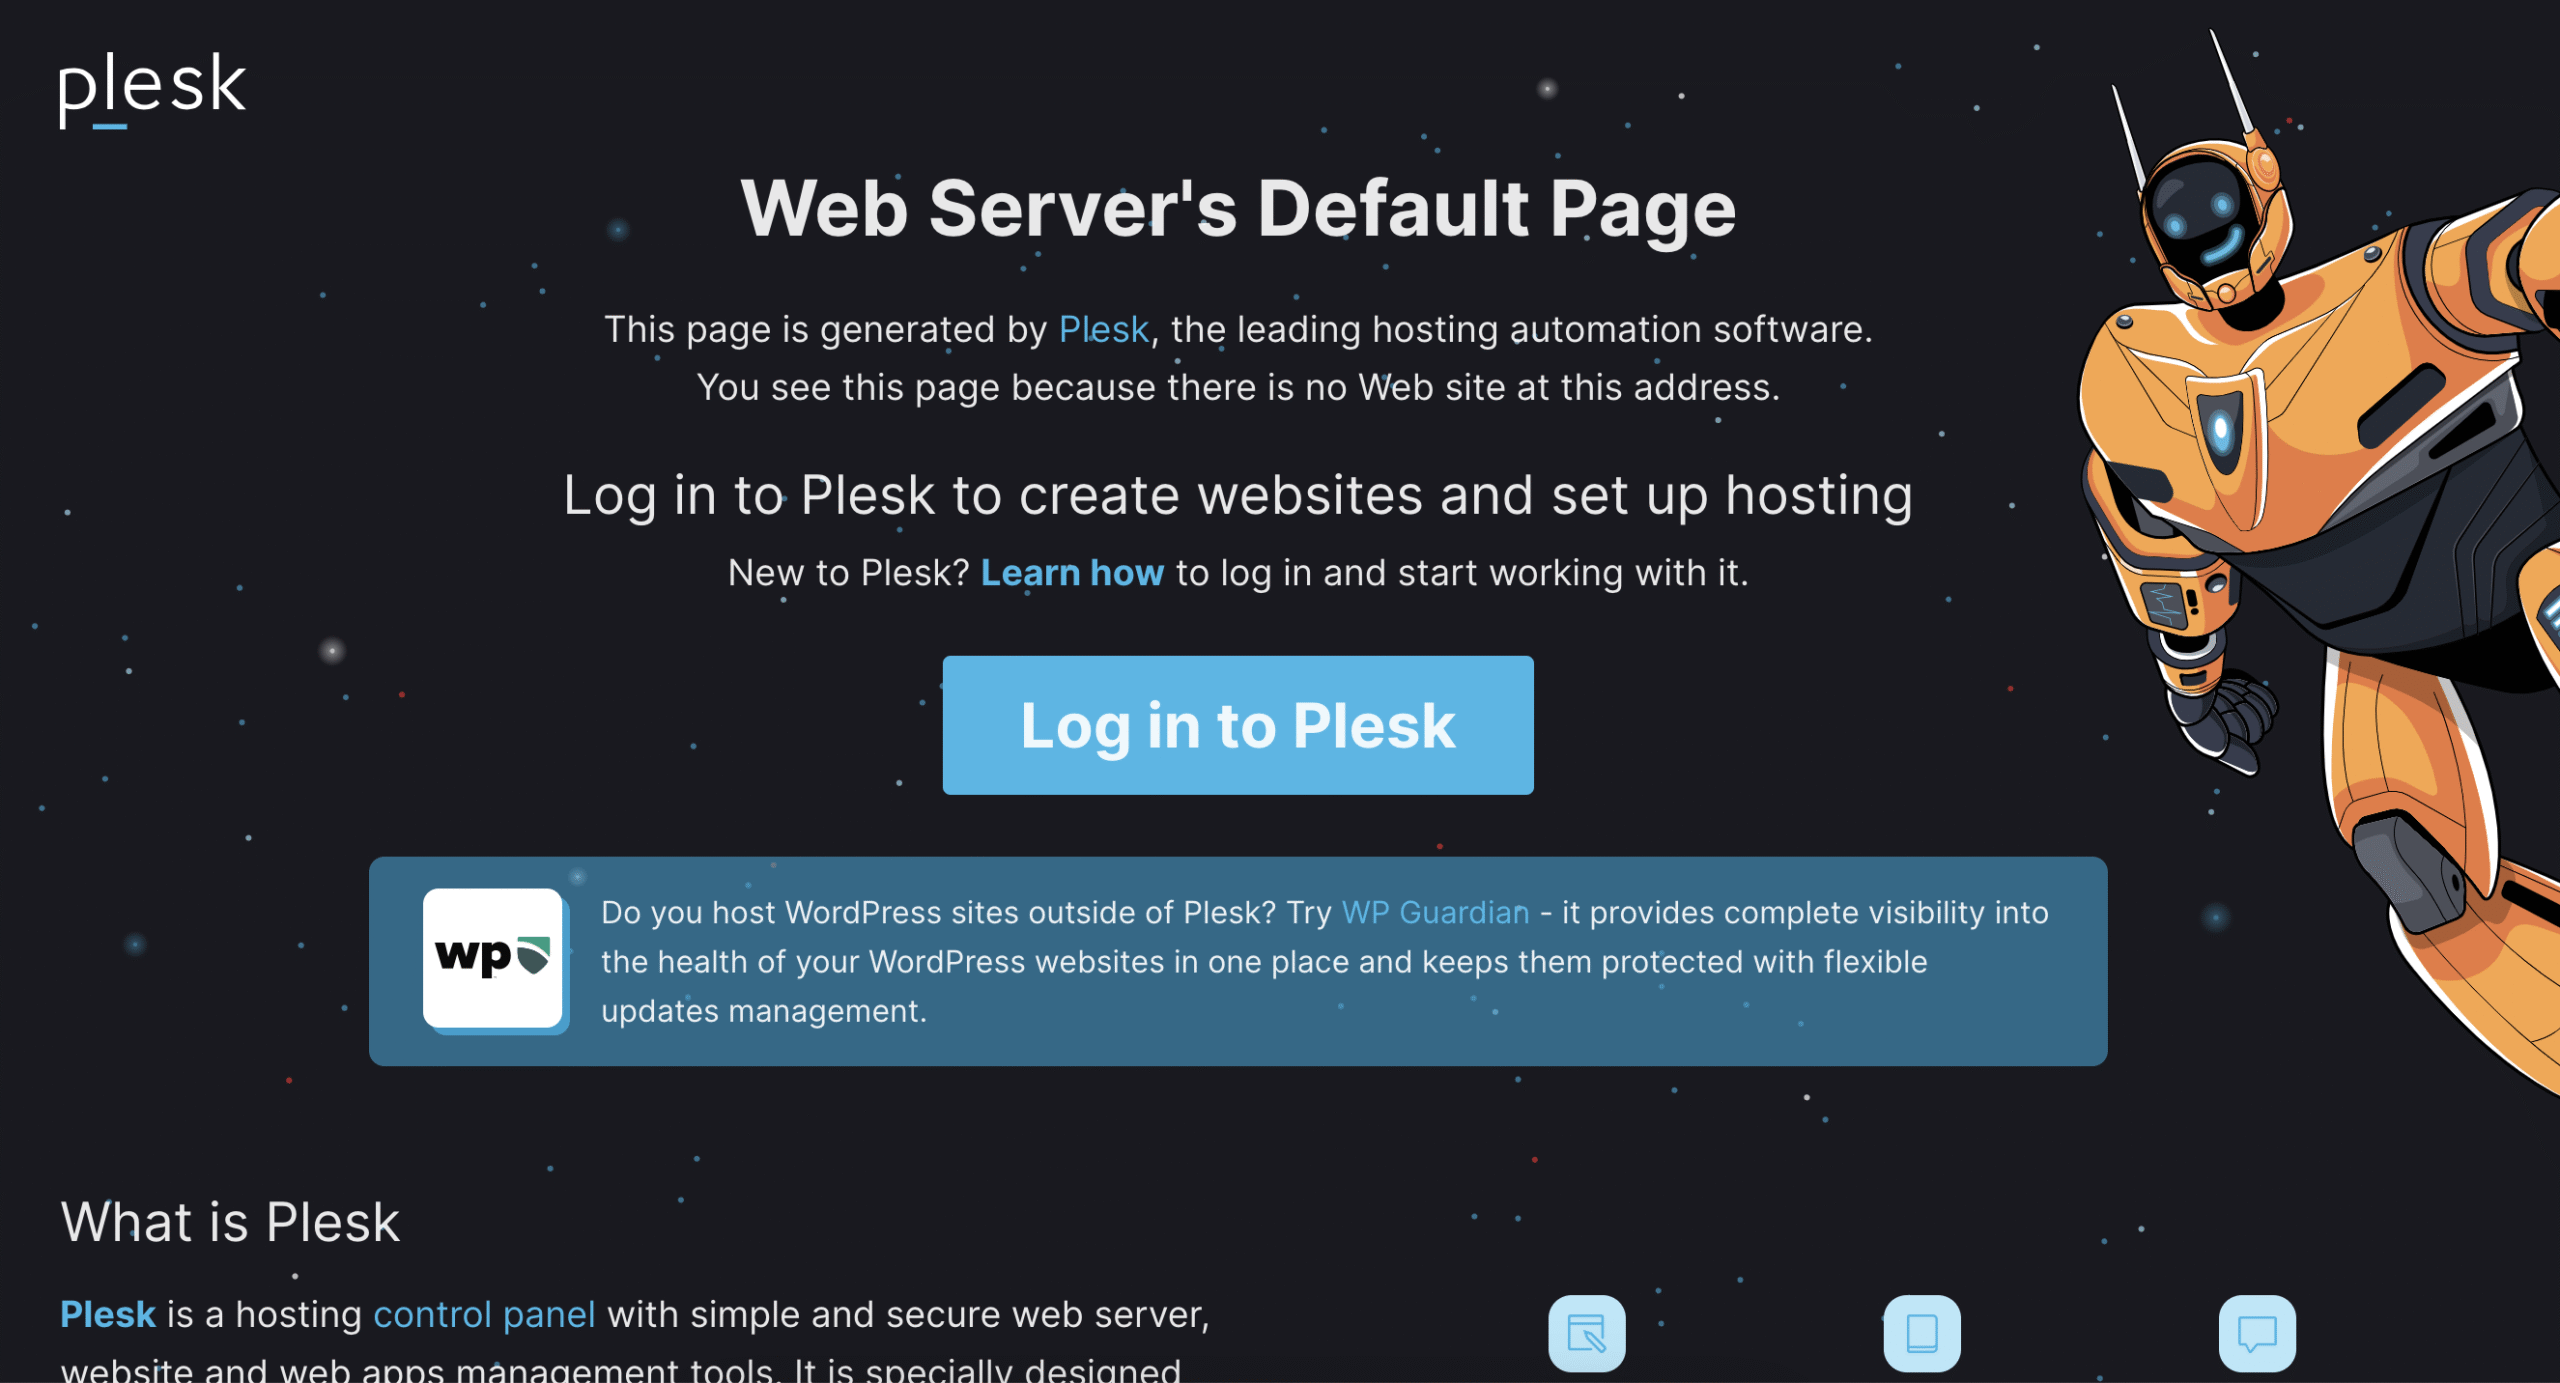2560x1383 pixels.
Task: Click the plesk logo in the header
Action: (x=152, y=89)
